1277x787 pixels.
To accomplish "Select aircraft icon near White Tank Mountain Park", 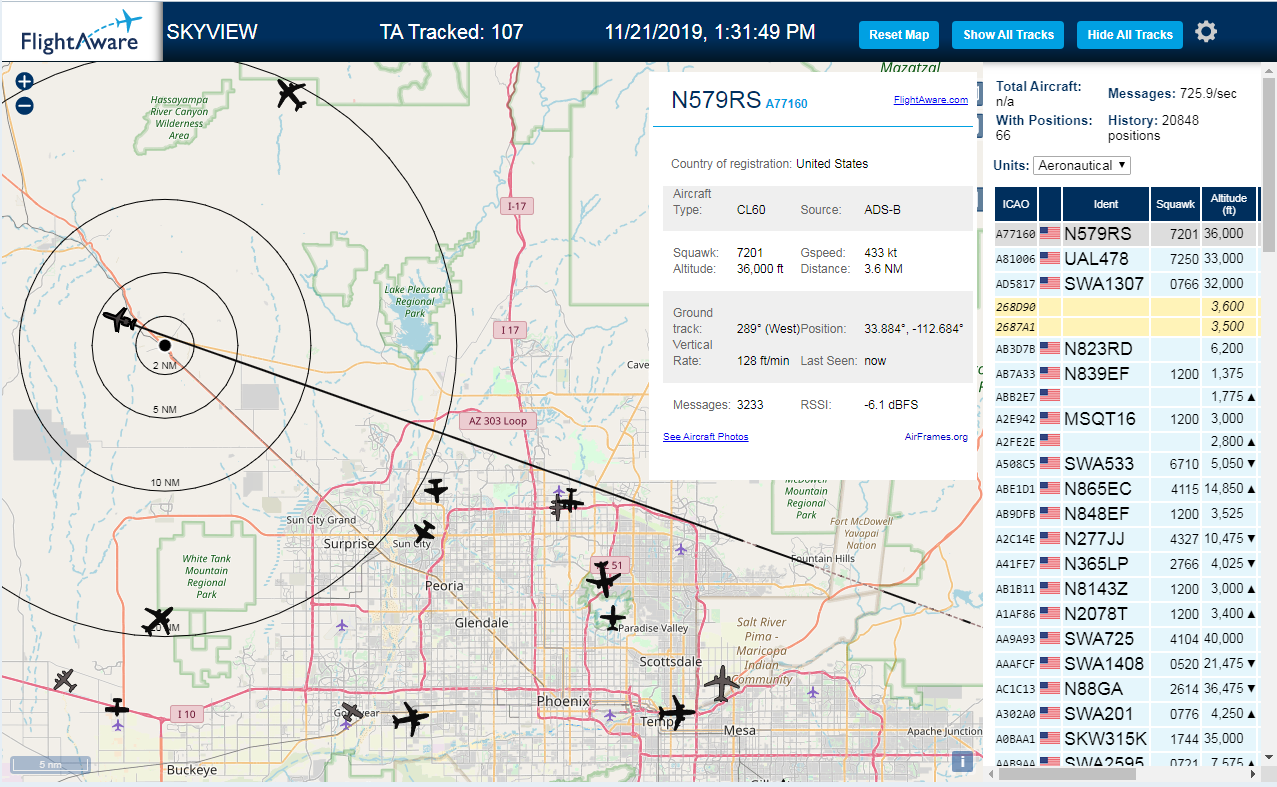I will tap(158, 620).
